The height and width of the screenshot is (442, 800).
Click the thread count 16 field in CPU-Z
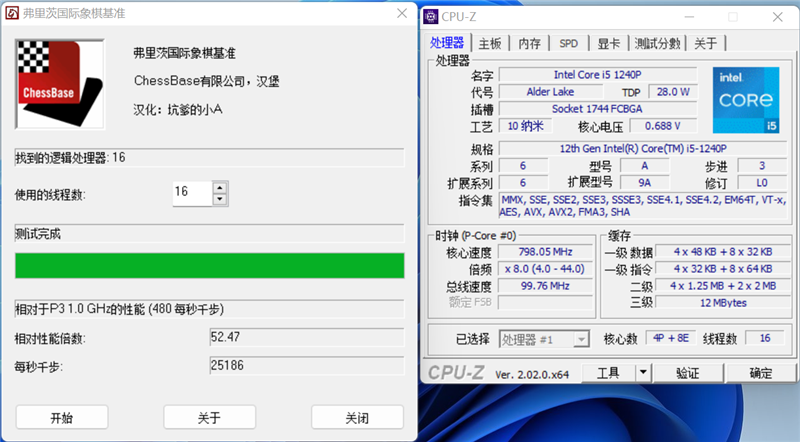[x=765, y=338]
